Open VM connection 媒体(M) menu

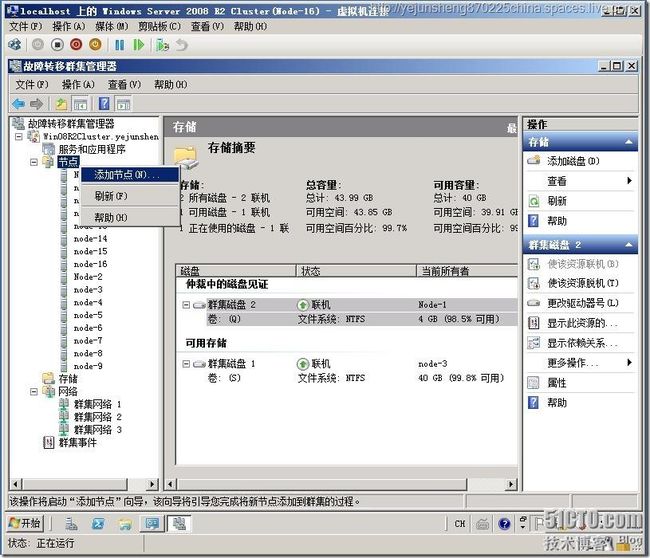(x=112, y=27)
